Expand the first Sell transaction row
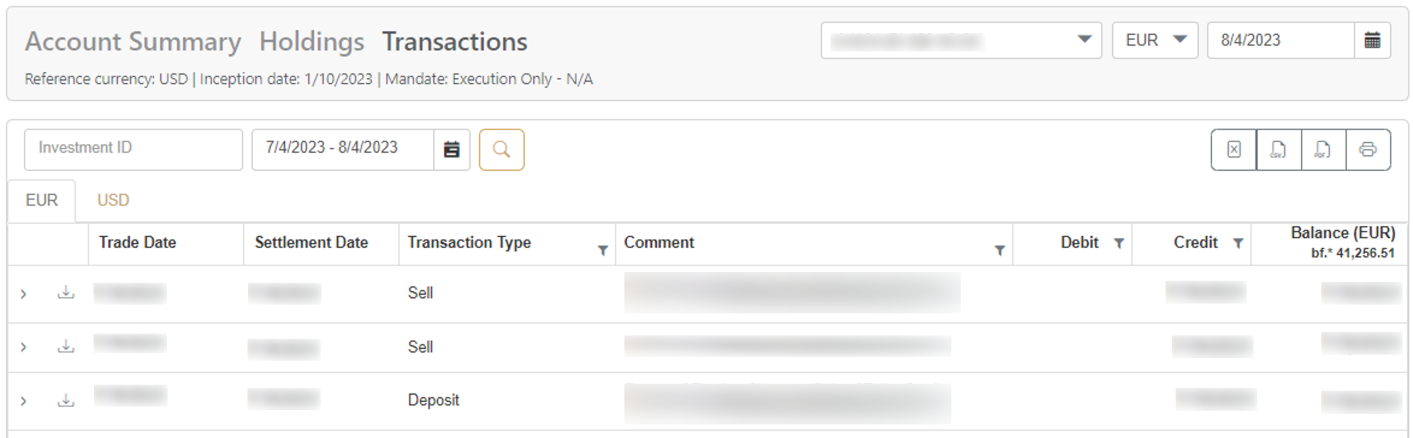Screen dimensions: 1413x438 click(x=24, y=294)
